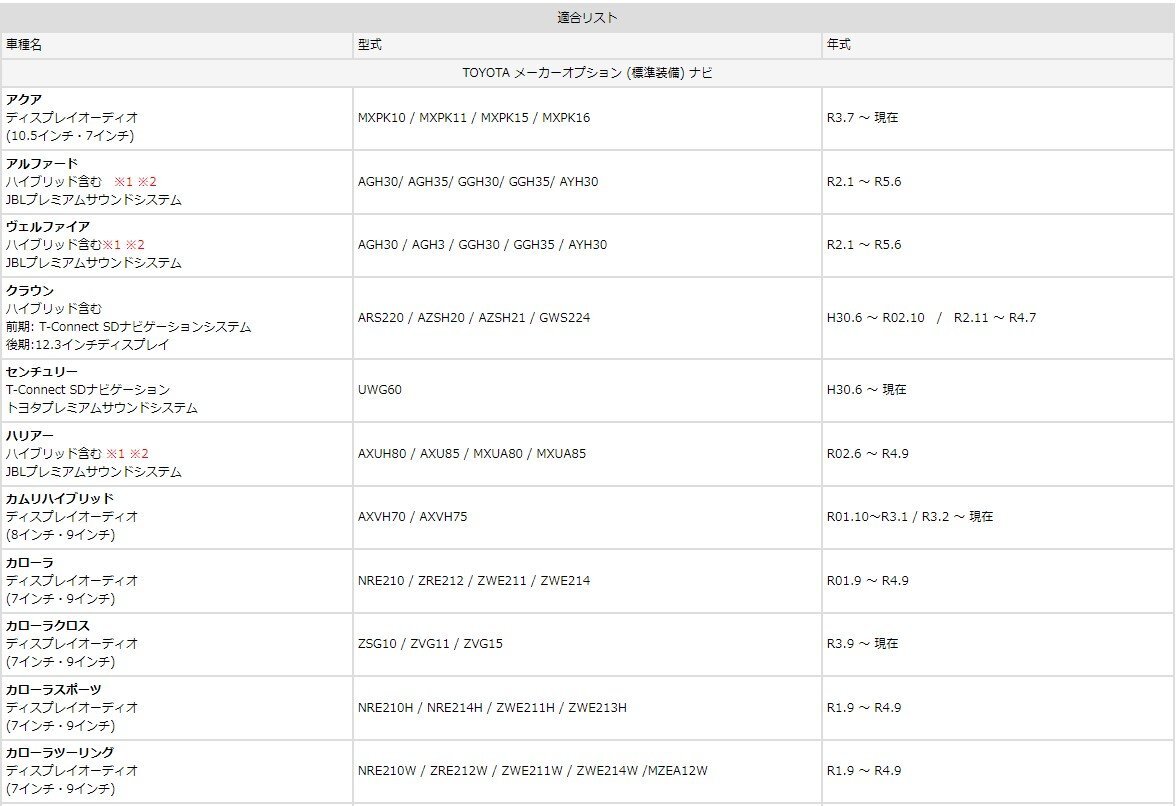Click the 車種名 column header

pyautogui.click(x=24, y=45)
